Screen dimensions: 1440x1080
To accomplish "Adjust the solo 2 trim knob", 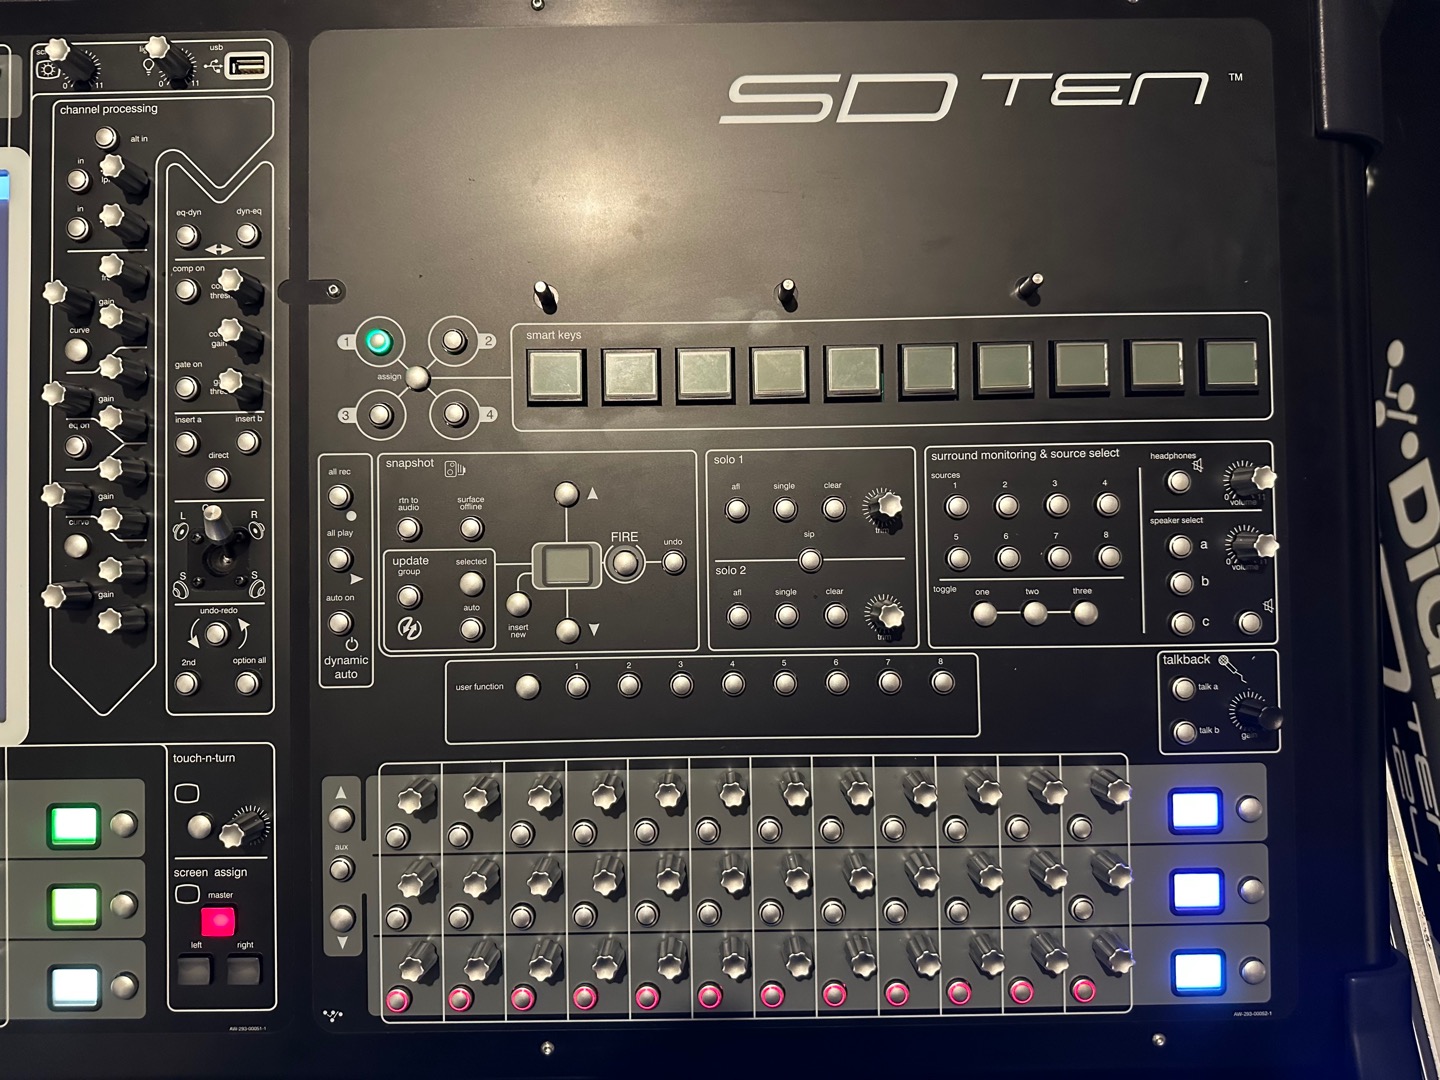I will click(x=886, y=612).
